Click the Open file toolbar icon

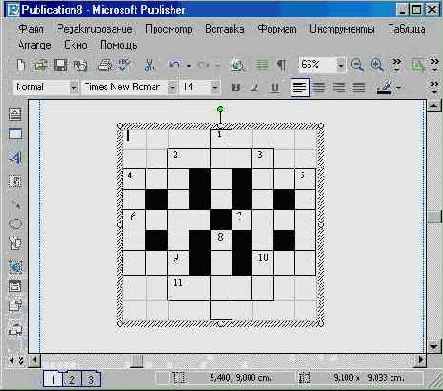[40, 65]
